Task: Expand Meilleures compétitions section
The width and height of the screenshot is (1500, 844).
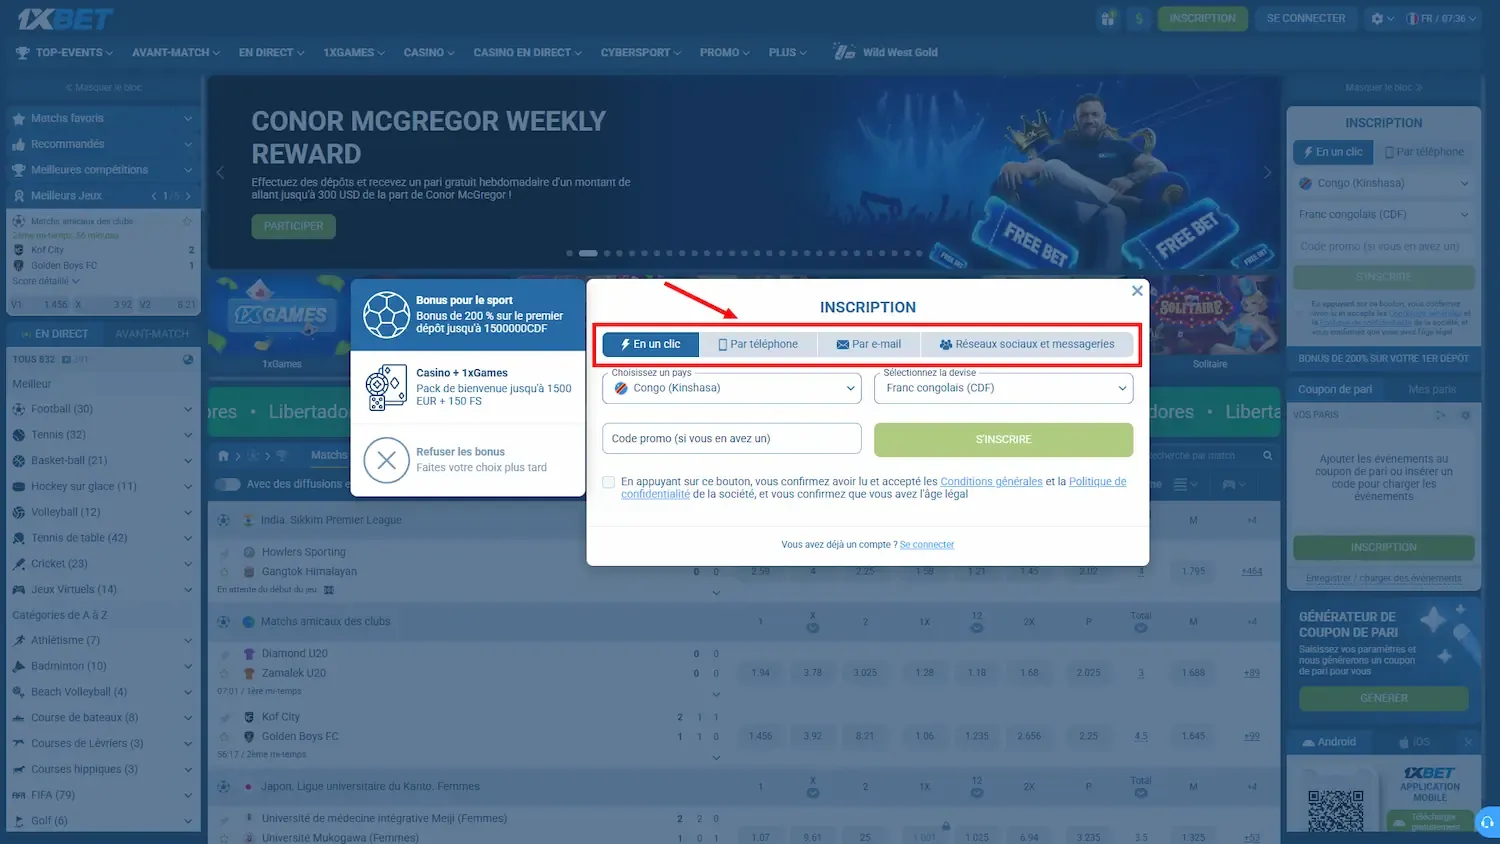Action: (103, 170)
